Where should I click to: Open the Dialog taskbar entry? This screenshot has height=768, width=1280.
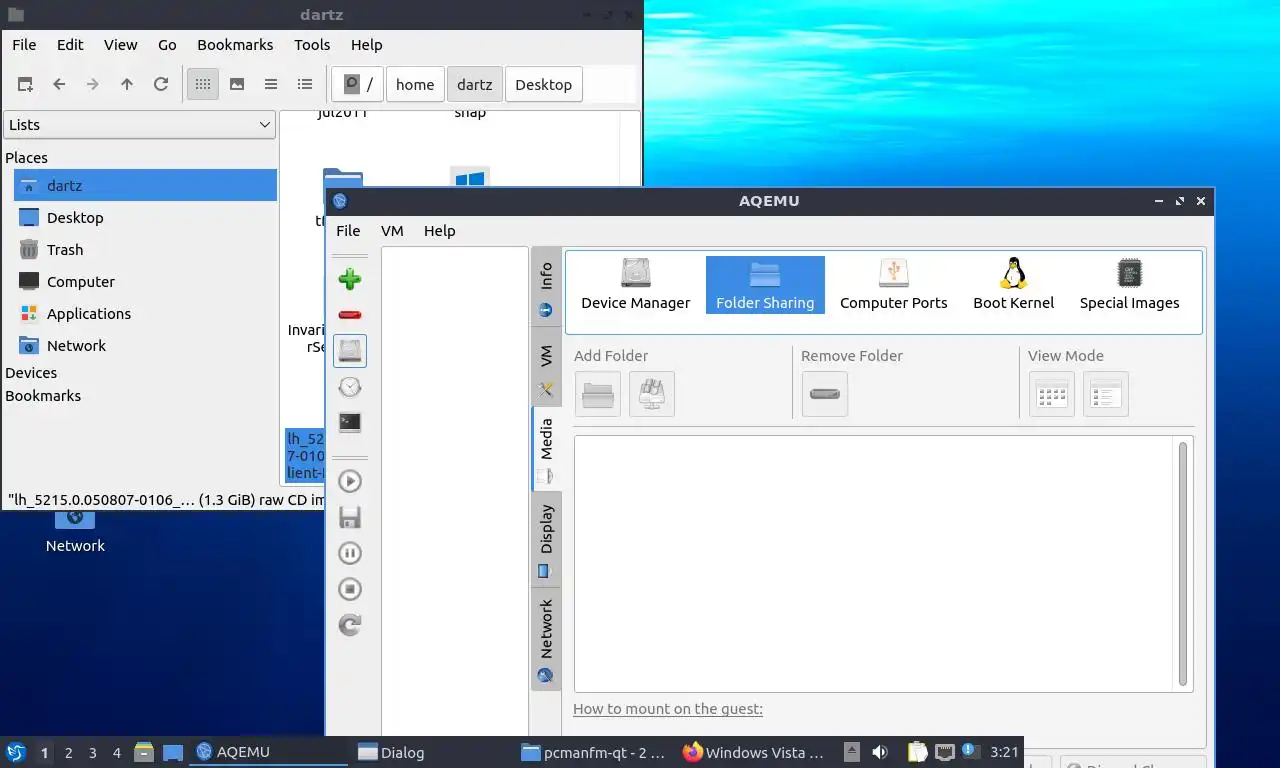[430, 752]
